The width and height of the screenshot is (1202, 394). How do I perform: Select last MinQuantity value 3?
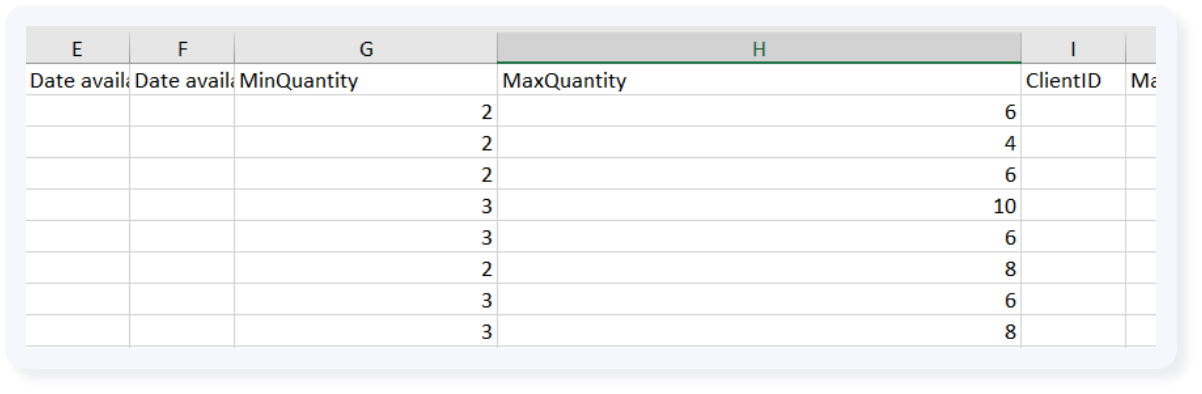[x=366, y=331]
